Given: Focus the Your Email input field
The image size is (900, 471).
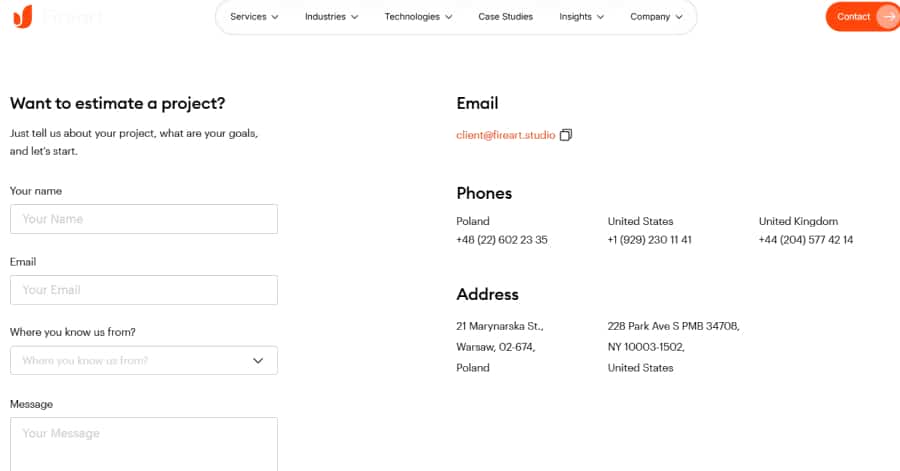Looking at the screenshot, I should [x=143, y=290].
